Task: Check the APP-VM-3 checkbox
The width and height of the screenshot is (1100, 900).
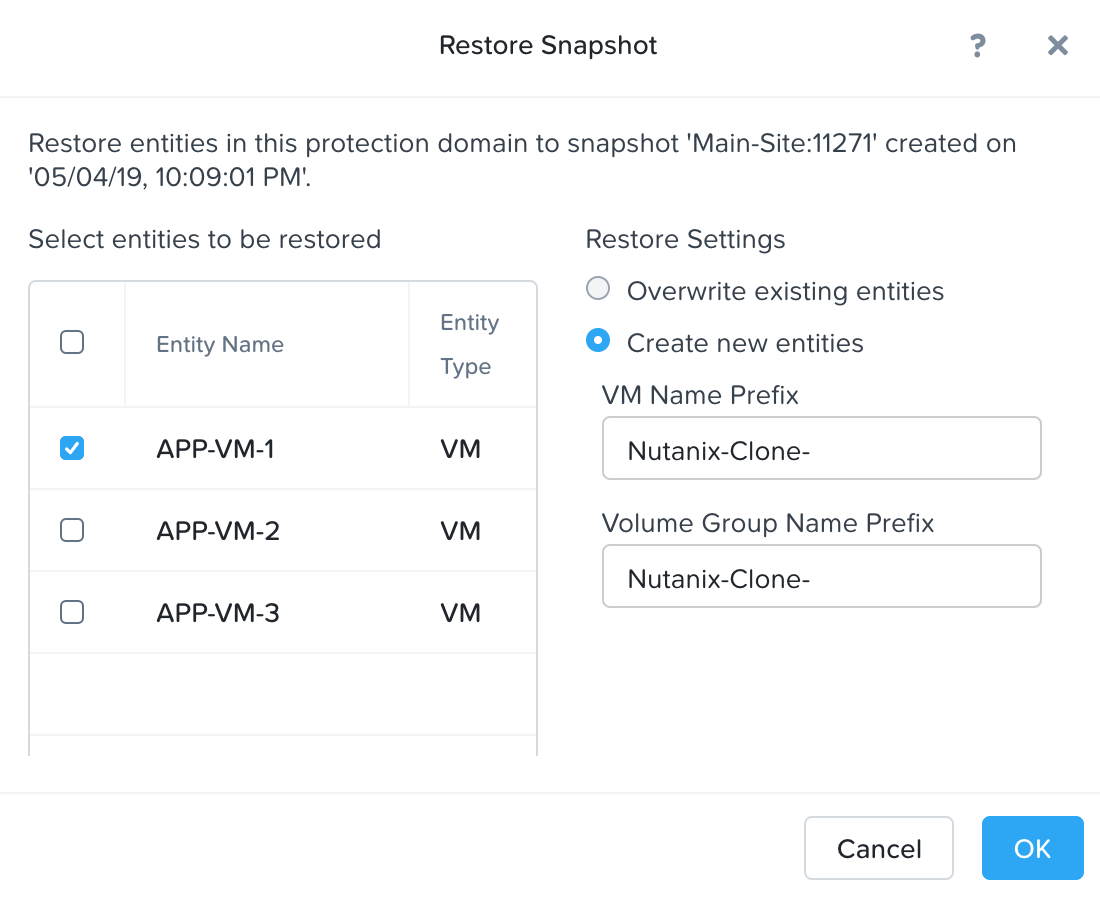Action: pyautogui.click(x=72, y=612)
